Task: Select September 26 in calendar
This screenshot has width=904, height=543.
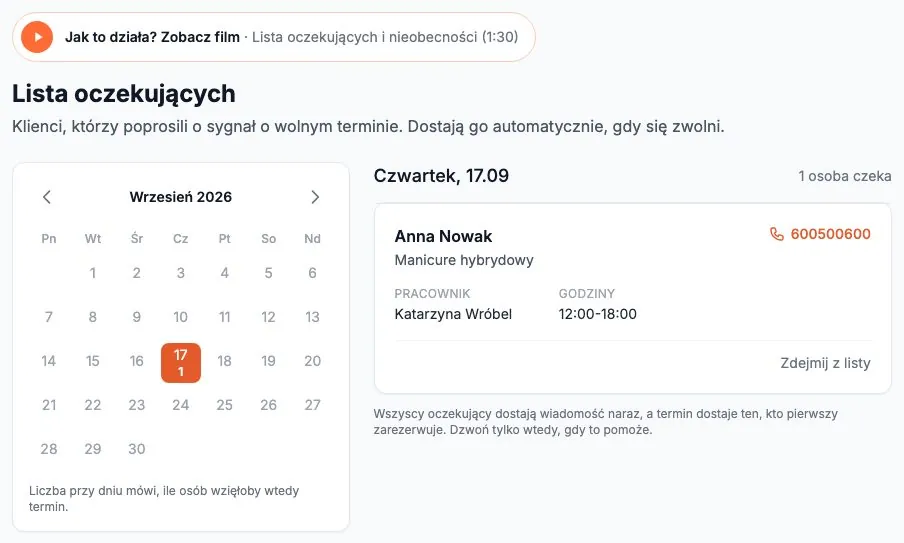Action: pyautogui.click(x=268, y=405)
